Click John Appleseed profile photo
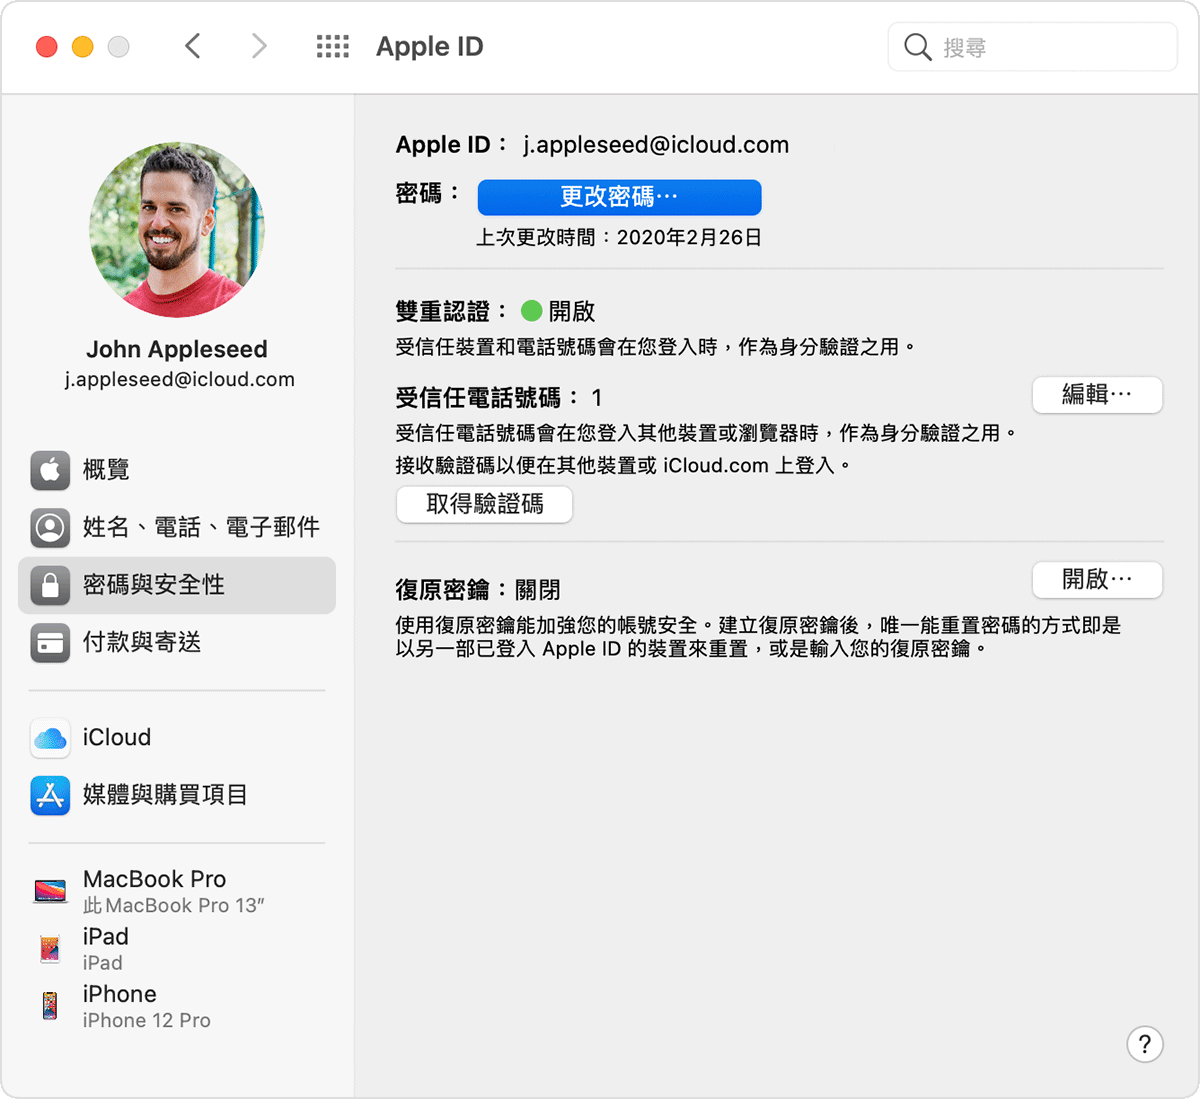 (x=177, y=230)
